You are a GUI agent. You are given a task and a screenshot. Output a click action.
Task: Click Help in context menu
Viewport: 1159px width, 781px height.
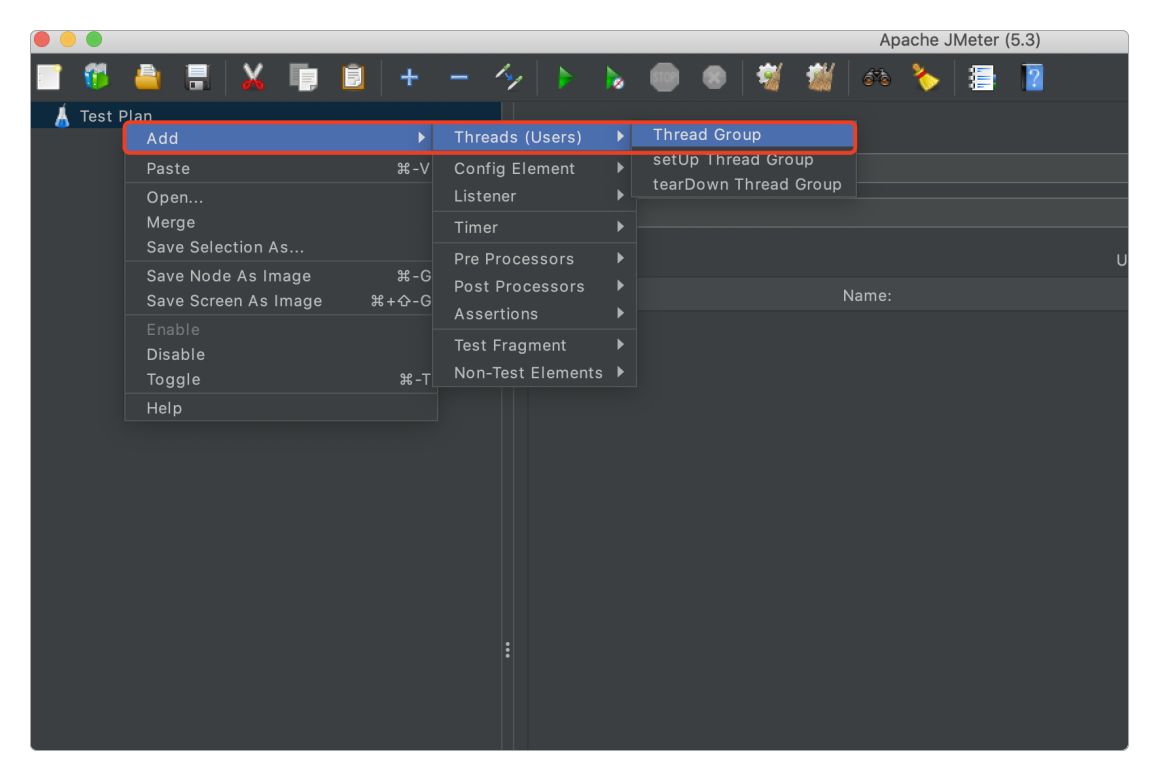coord(279,409)
